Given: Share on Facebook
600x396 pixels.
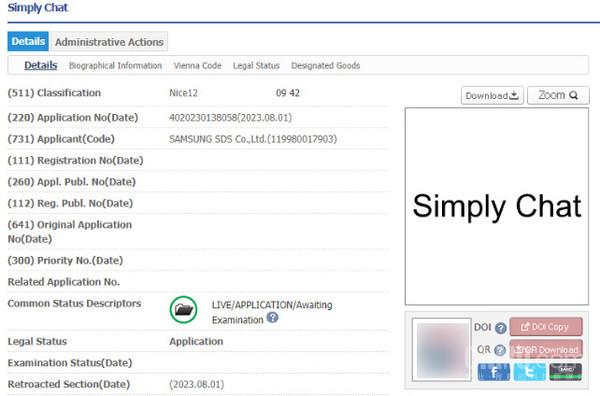Looking at the screenshot, I should click(x=494, y=372).
